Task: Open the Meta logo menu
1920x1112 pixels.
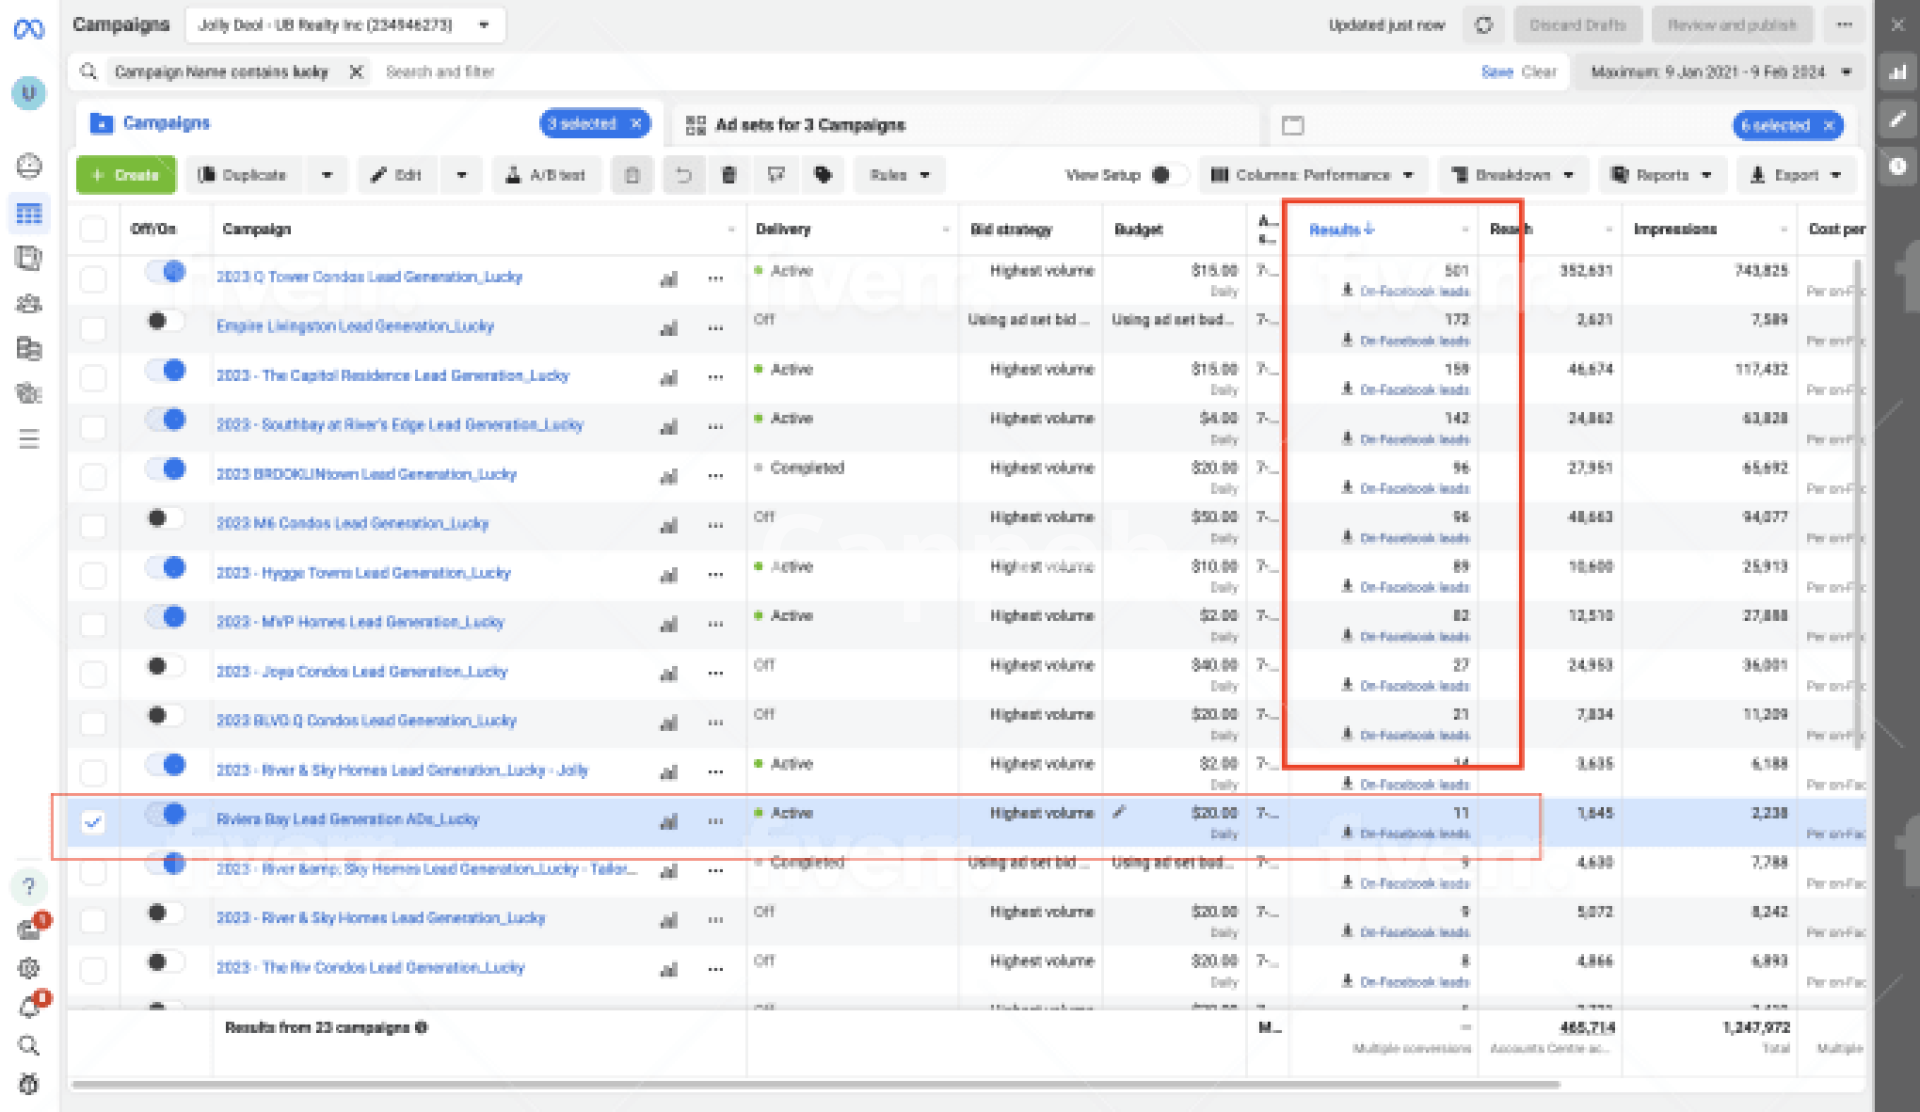Action: (29, 29)
